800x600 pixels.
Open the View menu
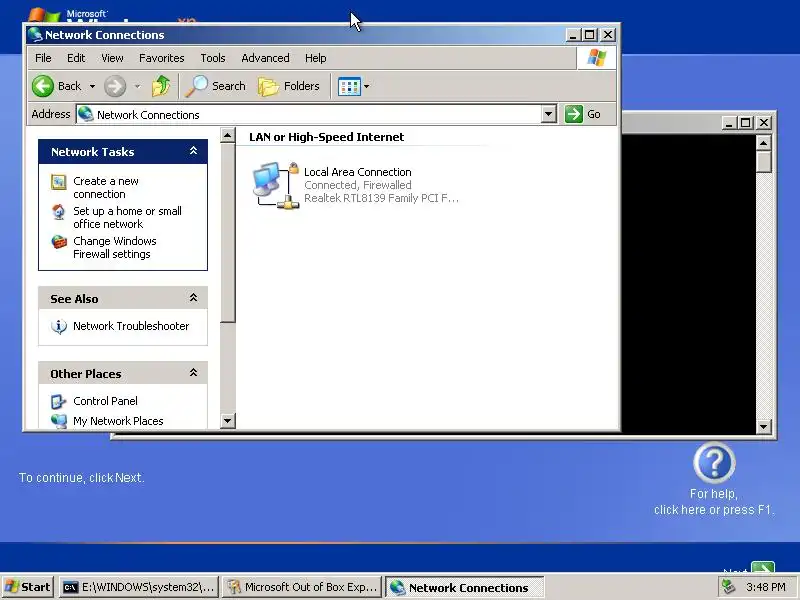112,58
